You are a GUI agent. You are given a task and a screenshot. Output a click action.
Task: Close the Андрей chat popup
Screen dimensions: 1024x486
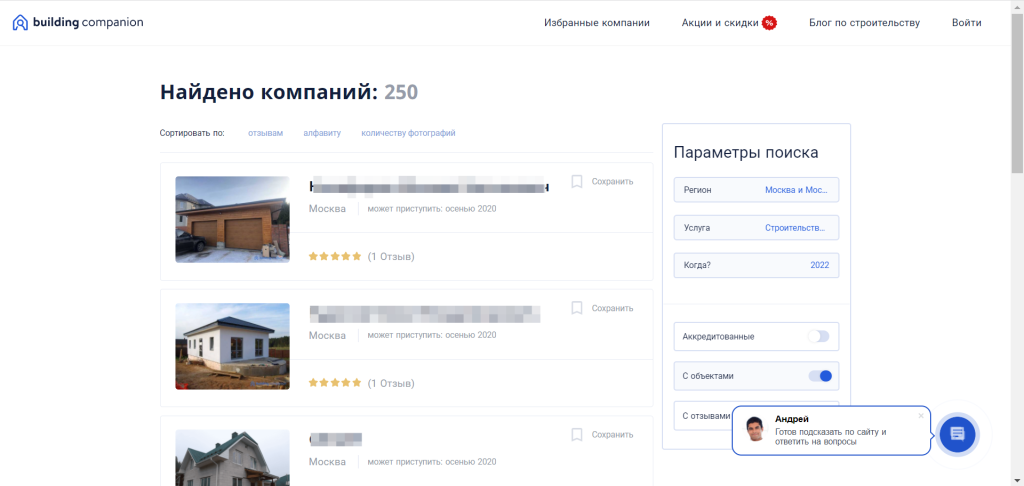click(921, 415)
